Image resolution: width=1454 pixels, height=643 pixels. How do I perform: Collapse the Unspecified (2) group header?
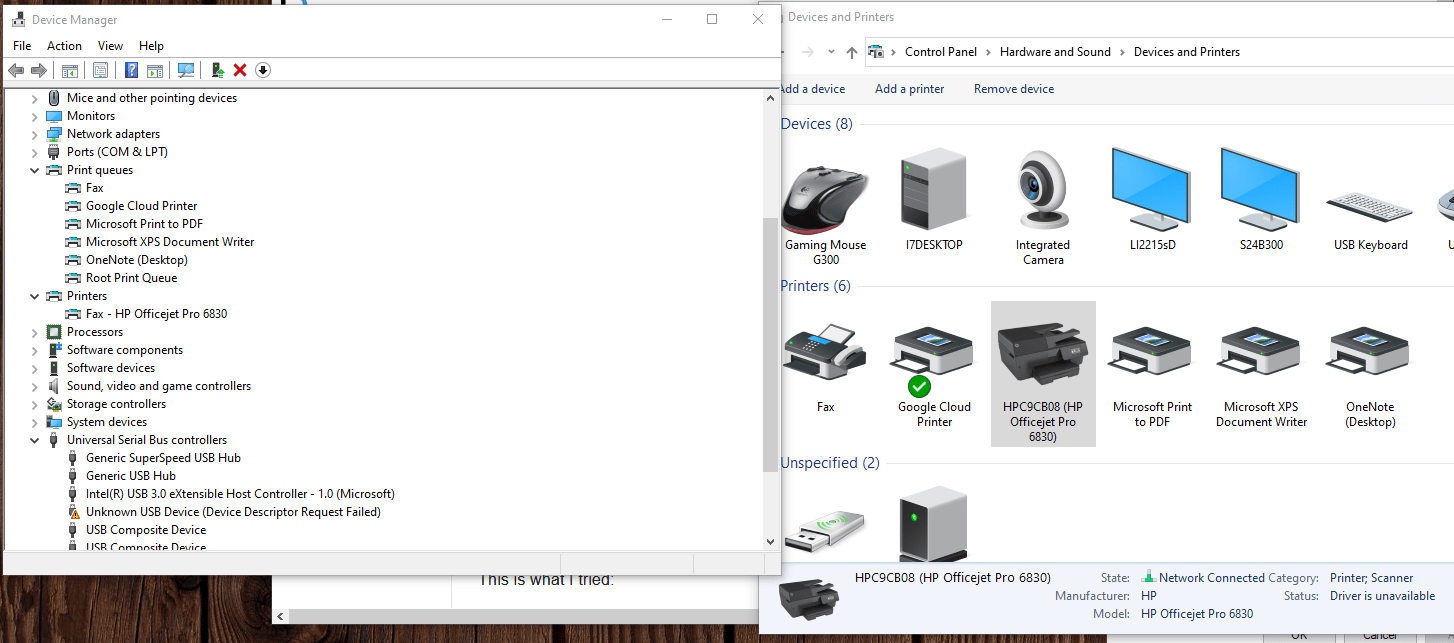click(x=830, y=463)
